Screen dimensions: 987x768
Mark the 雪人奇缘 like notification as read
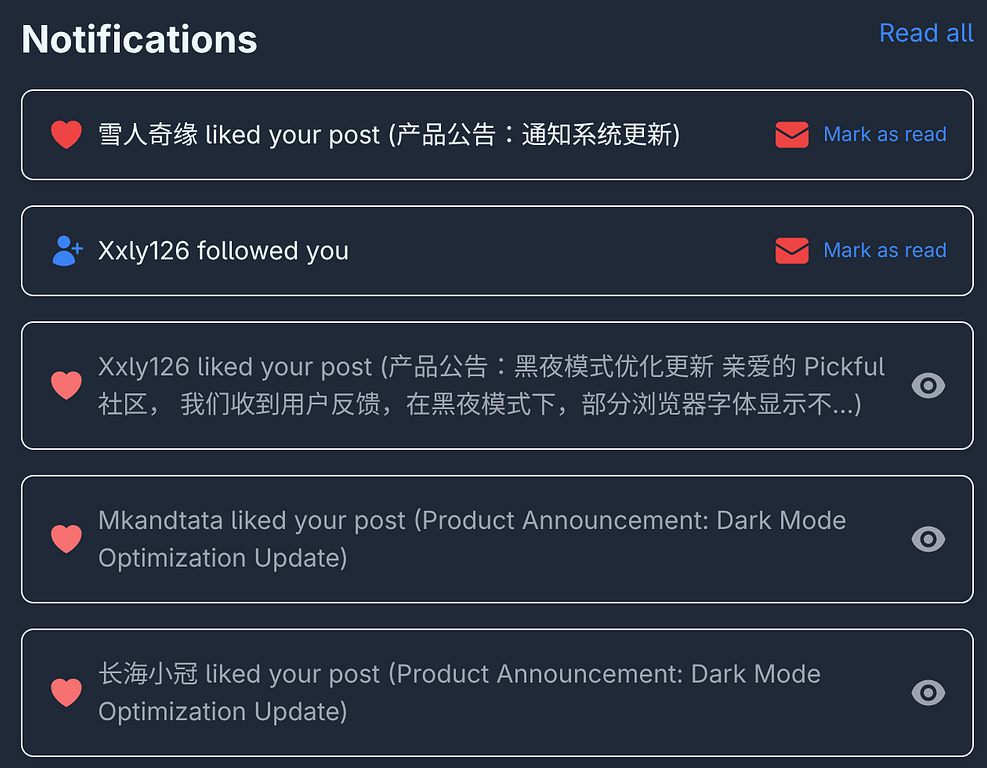pos(884,135)
